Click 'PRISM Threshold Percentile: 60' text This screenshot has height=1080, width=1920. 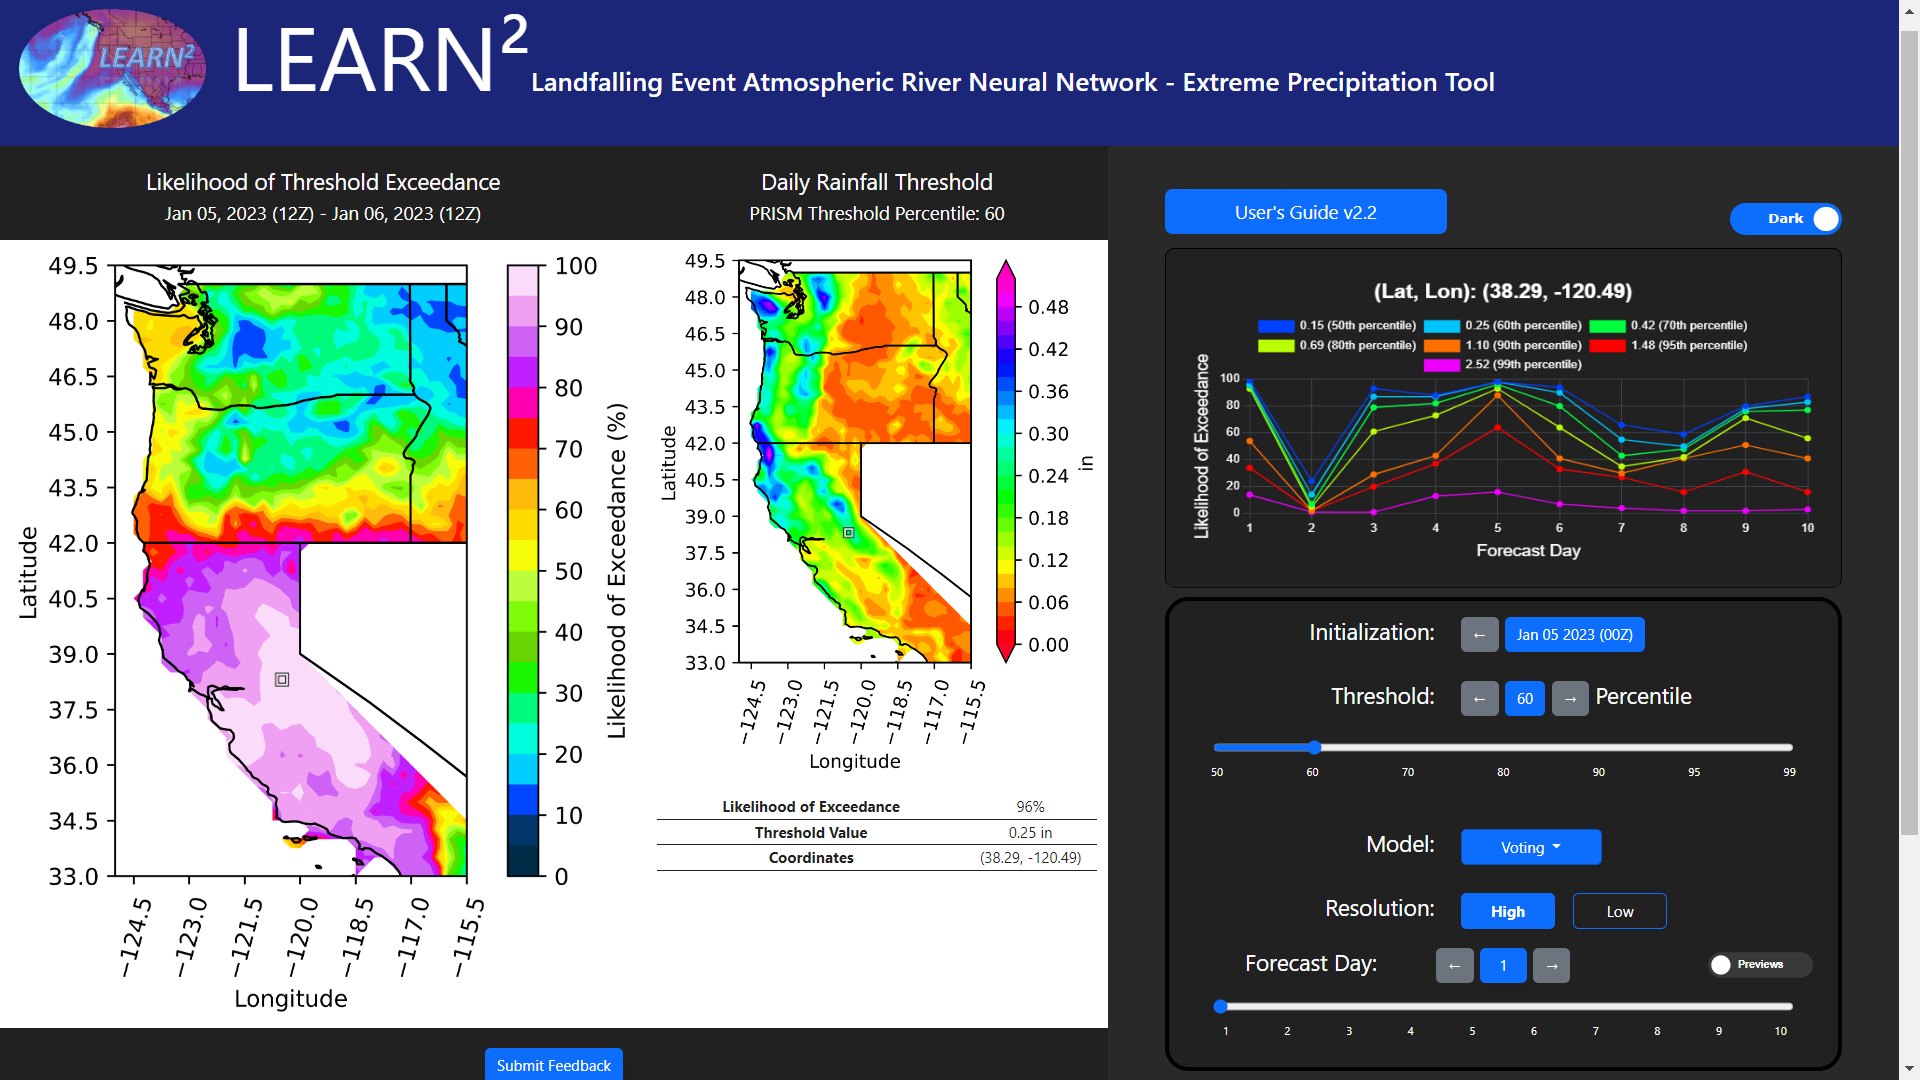tap(877, 214)
